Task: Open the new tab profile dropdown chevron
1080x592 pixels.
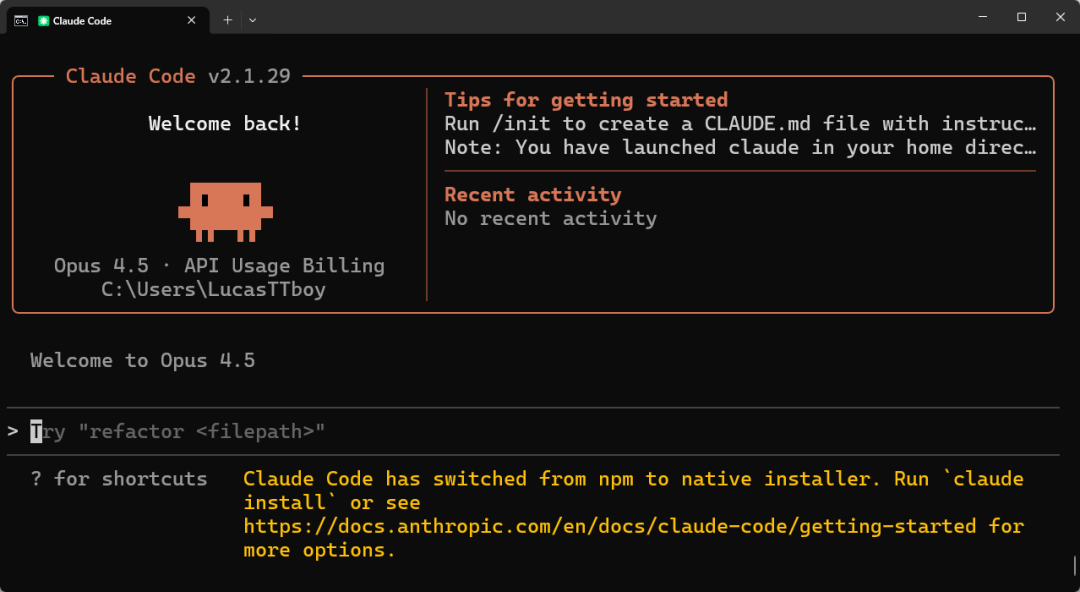Action: coord(253,19)
